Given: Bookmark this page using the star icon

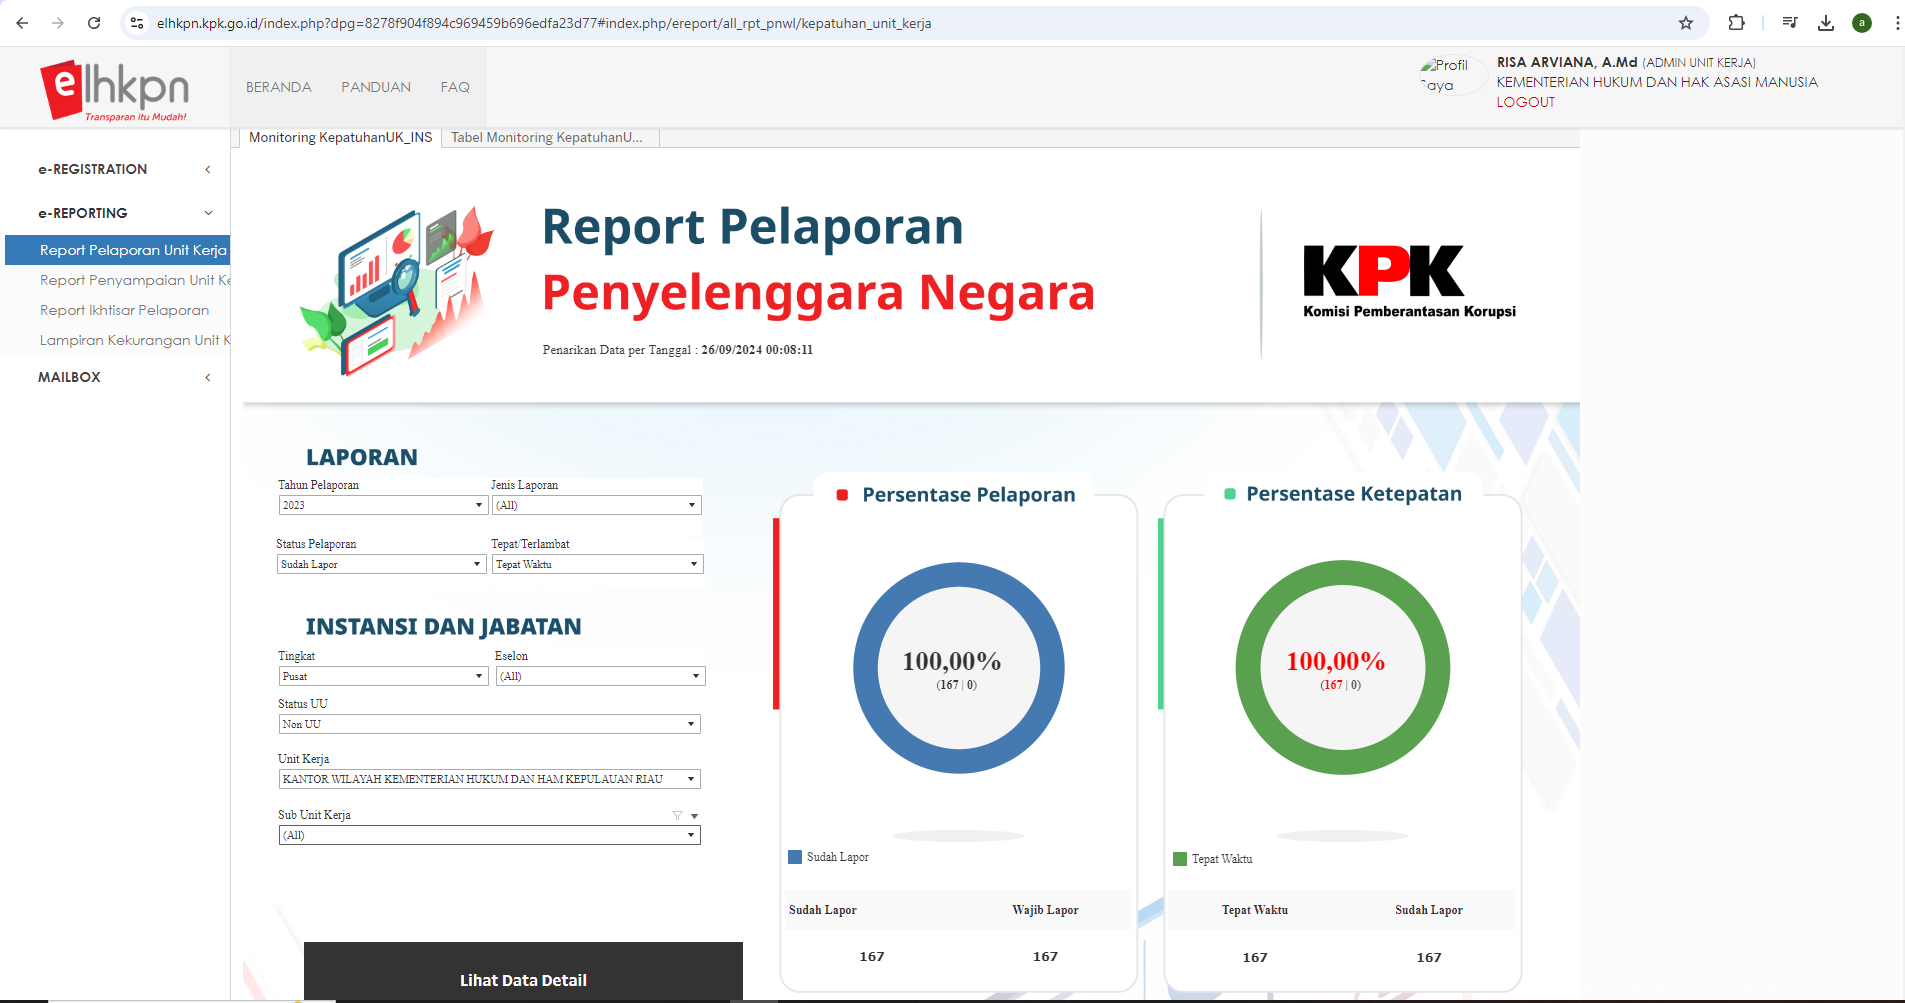Looking at the screenshot, I should 1686,23.
